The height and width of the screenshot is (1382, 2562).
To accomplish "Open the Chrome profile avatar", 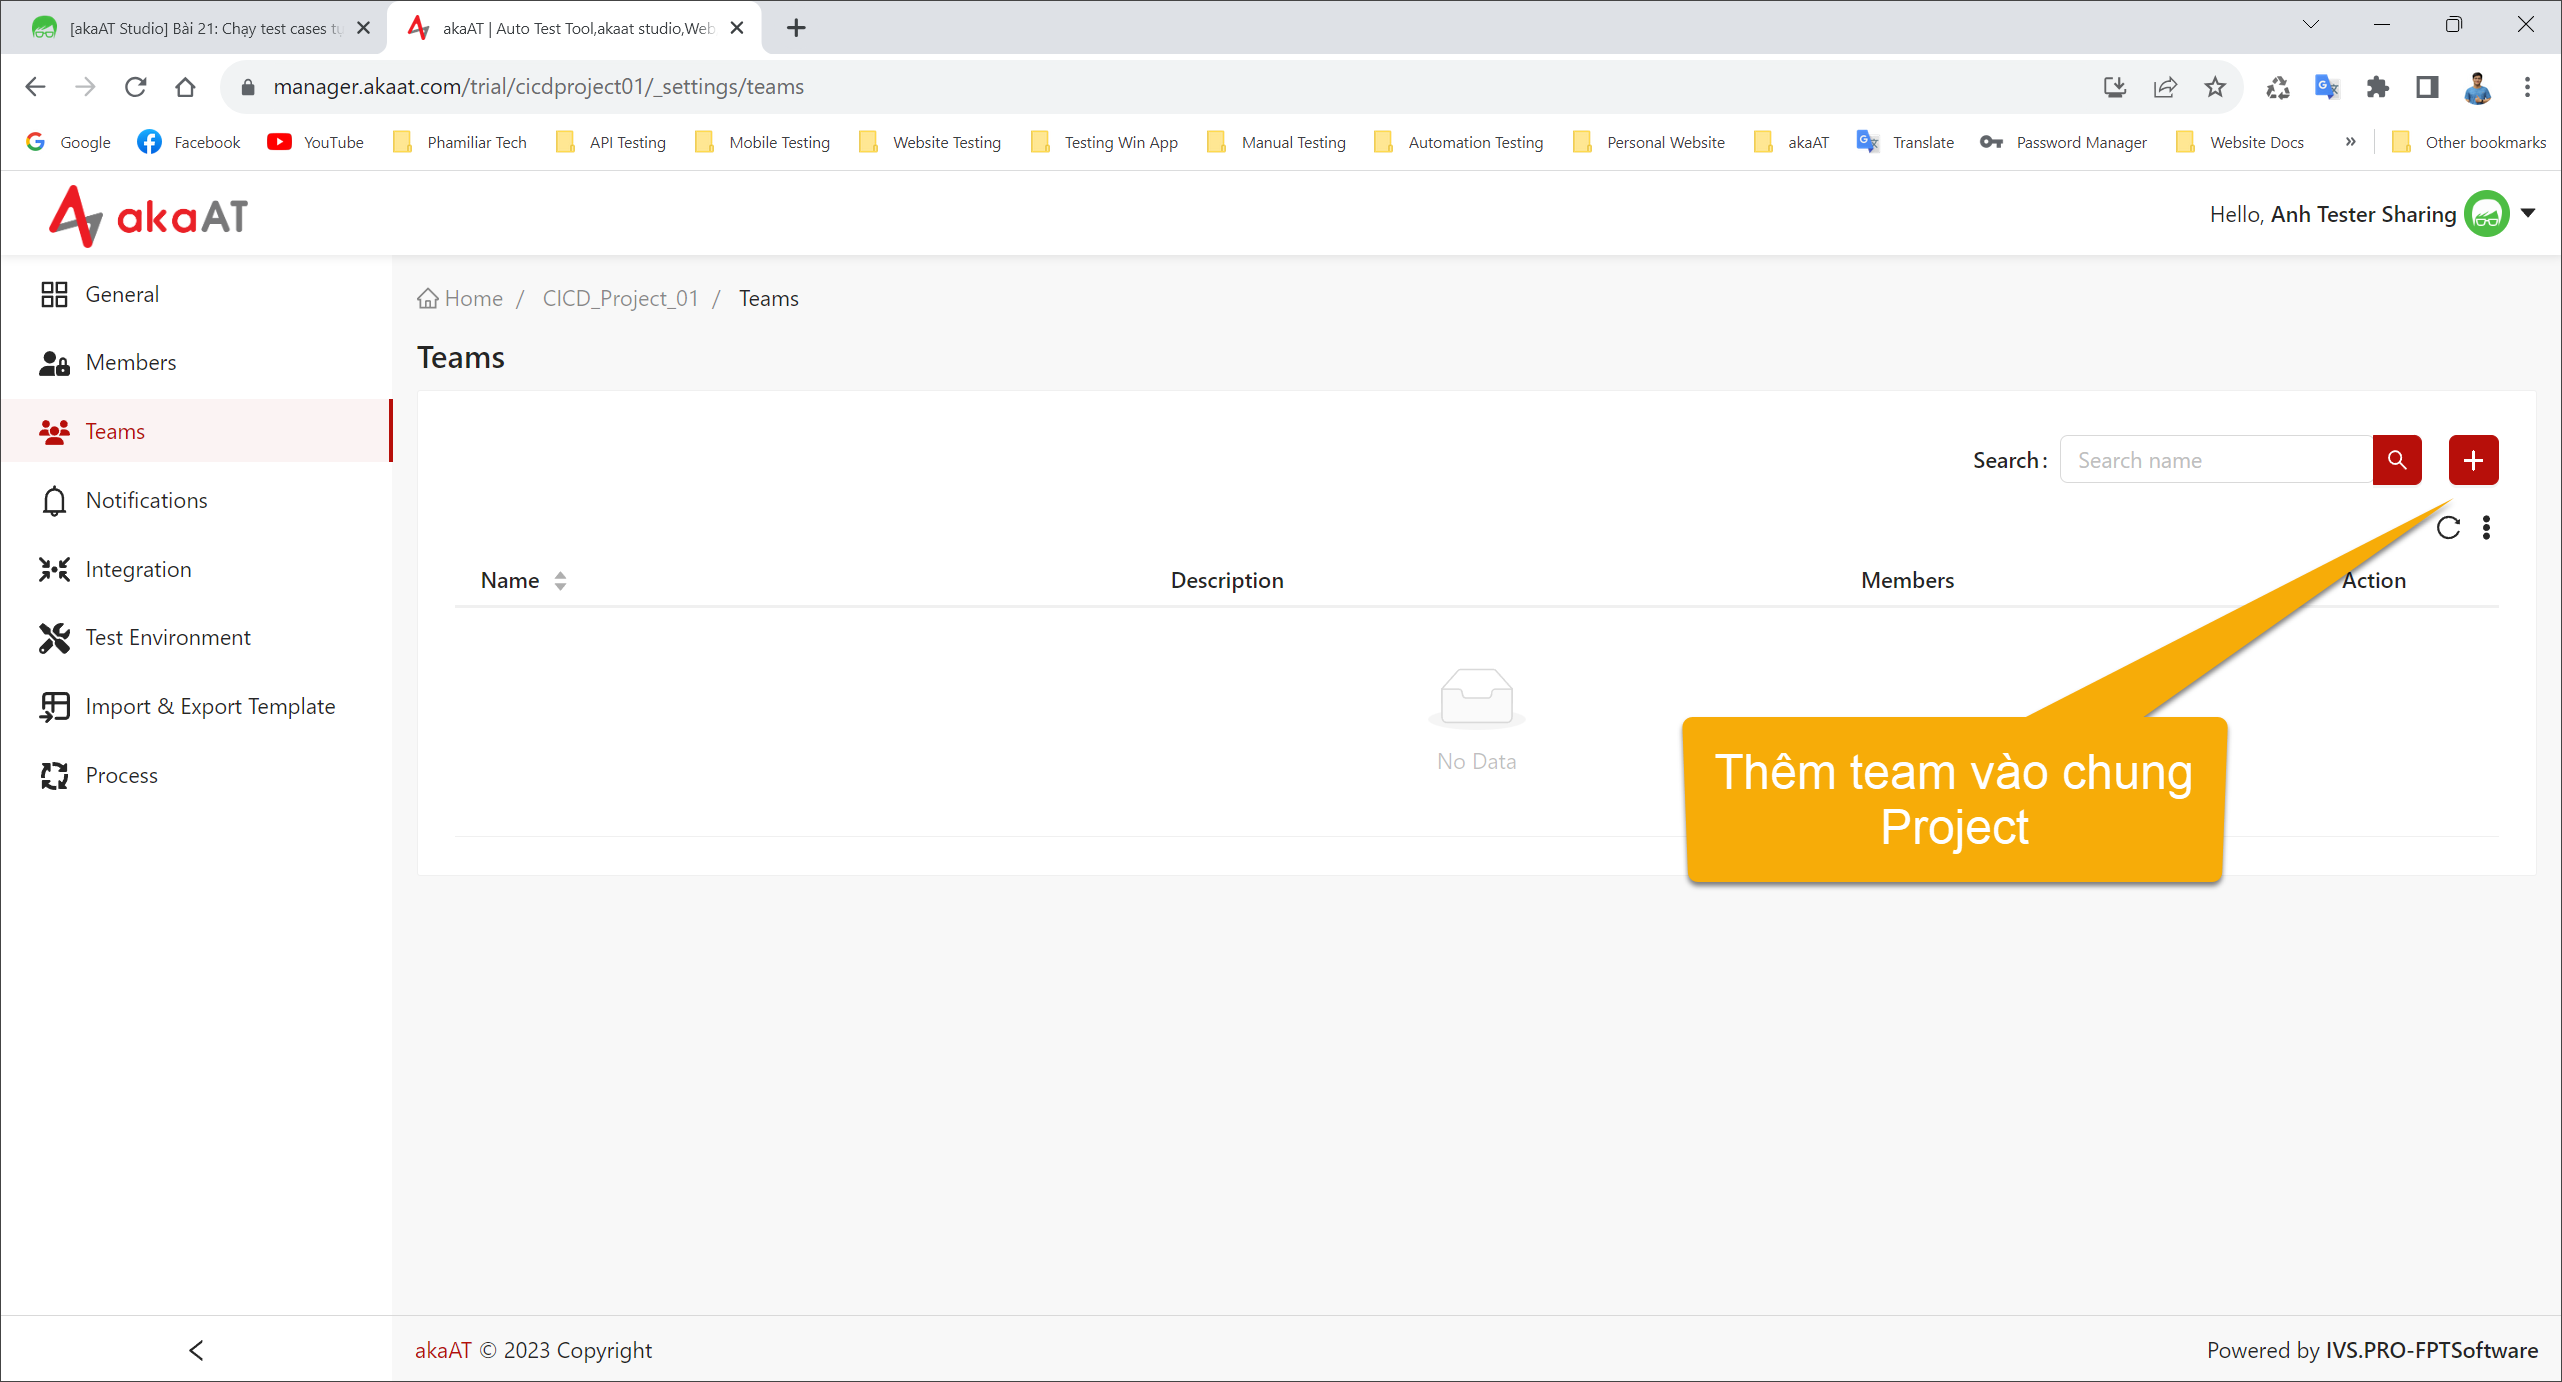I will coord(2477,87).
